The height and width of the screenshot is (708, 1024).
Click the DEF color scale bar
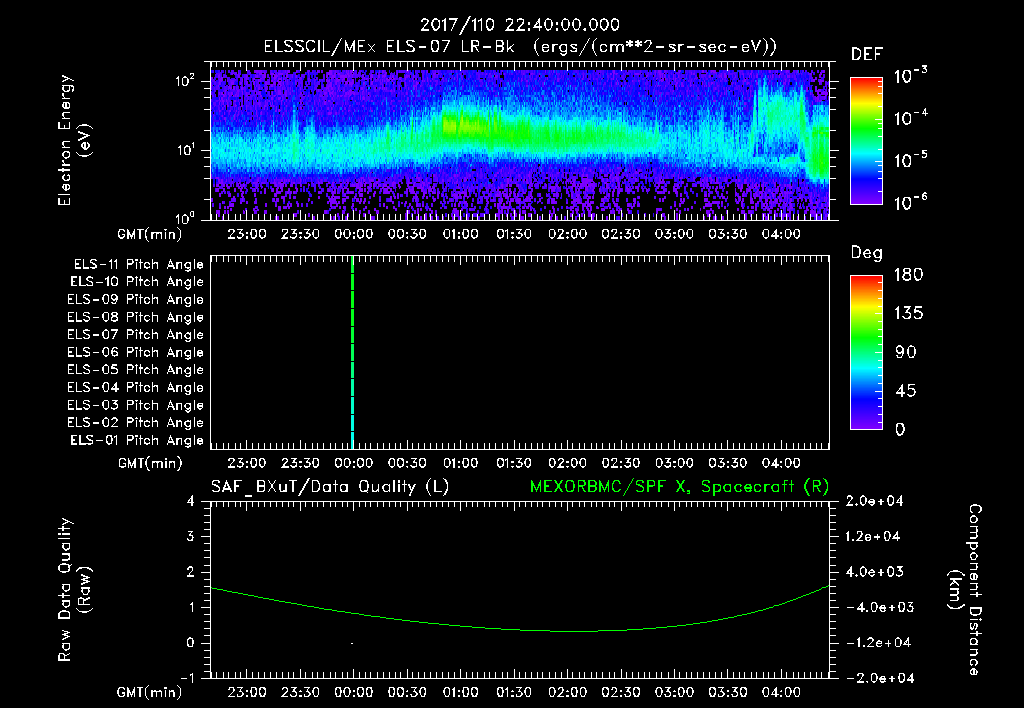[x=866, y=141]
